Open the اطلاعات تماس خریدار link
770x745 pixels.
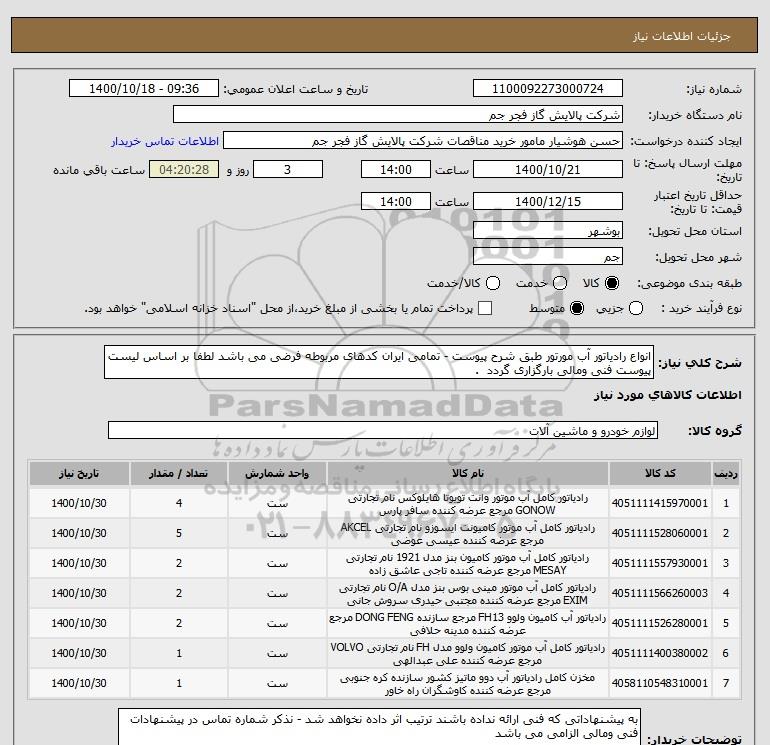(165, 141)
